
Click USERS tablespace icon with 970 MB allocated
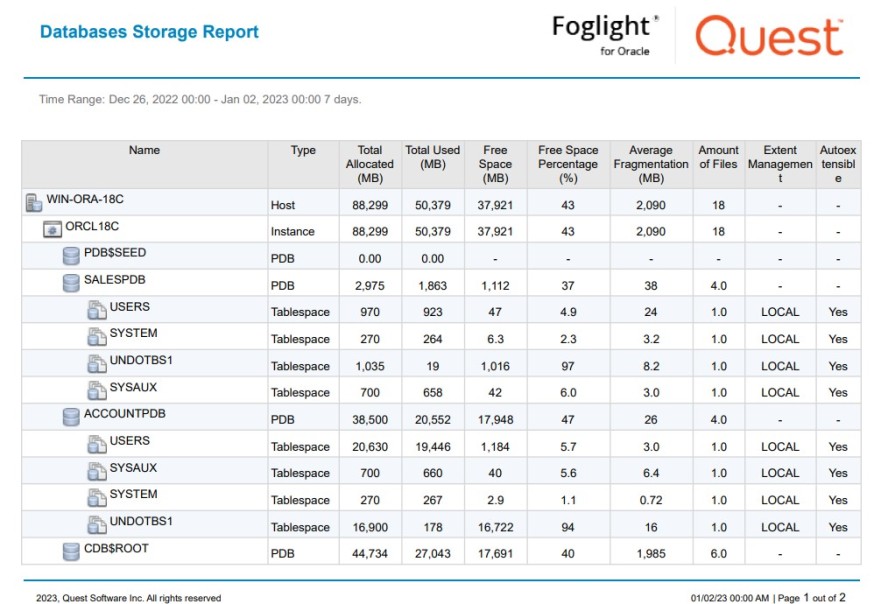(97, 310)
